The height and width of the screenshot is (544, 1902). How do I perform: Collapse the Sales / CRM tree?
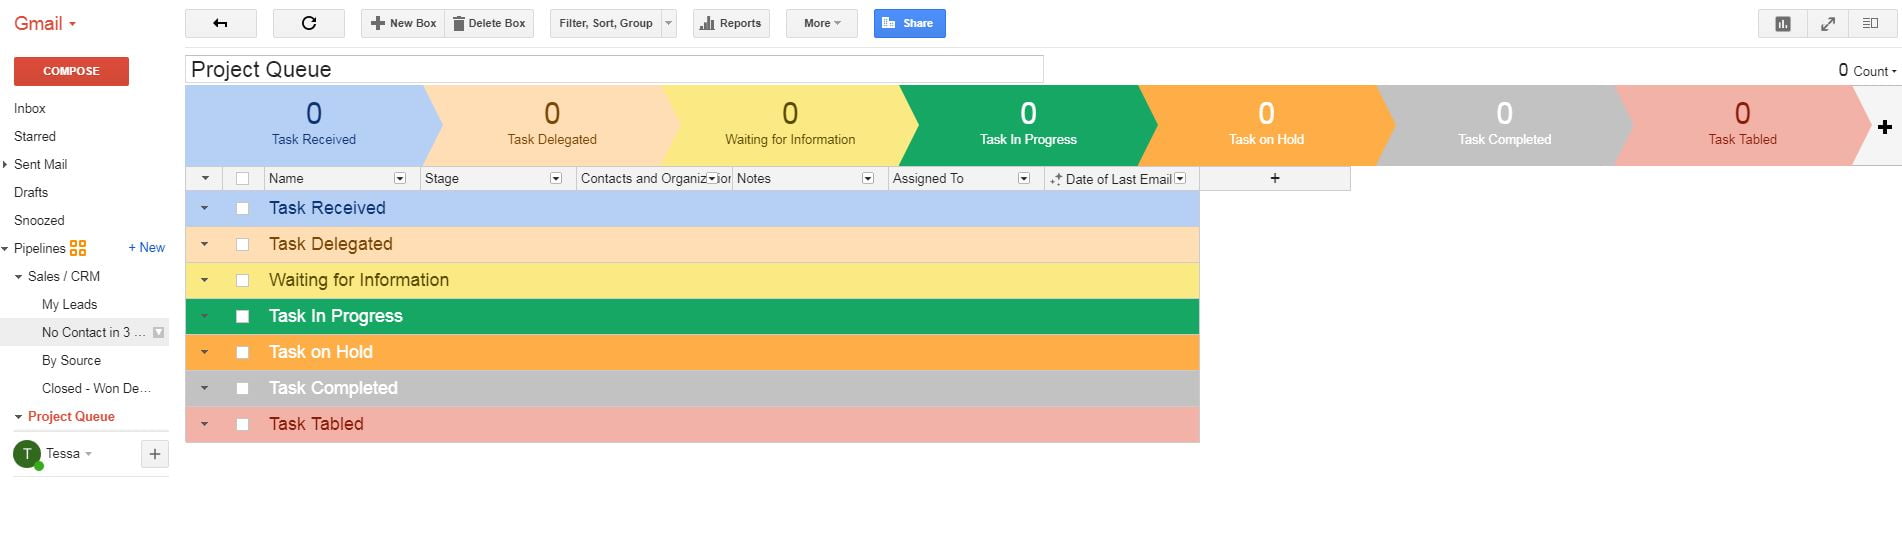point(18,276)
